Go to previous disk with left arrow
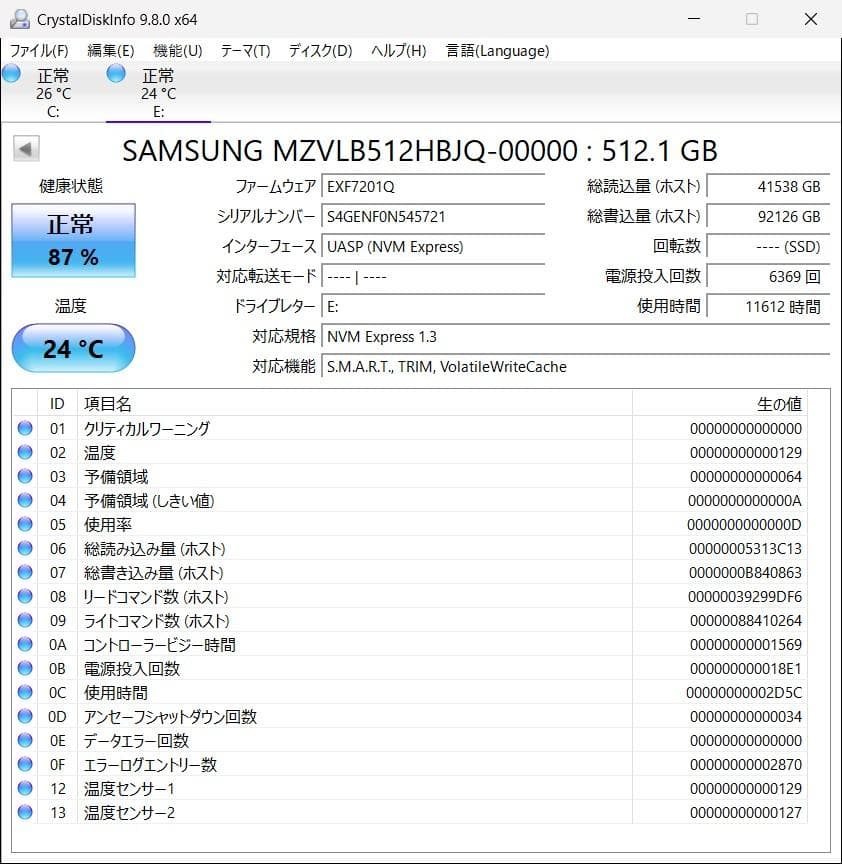842x864 pixels. (26, 149)
